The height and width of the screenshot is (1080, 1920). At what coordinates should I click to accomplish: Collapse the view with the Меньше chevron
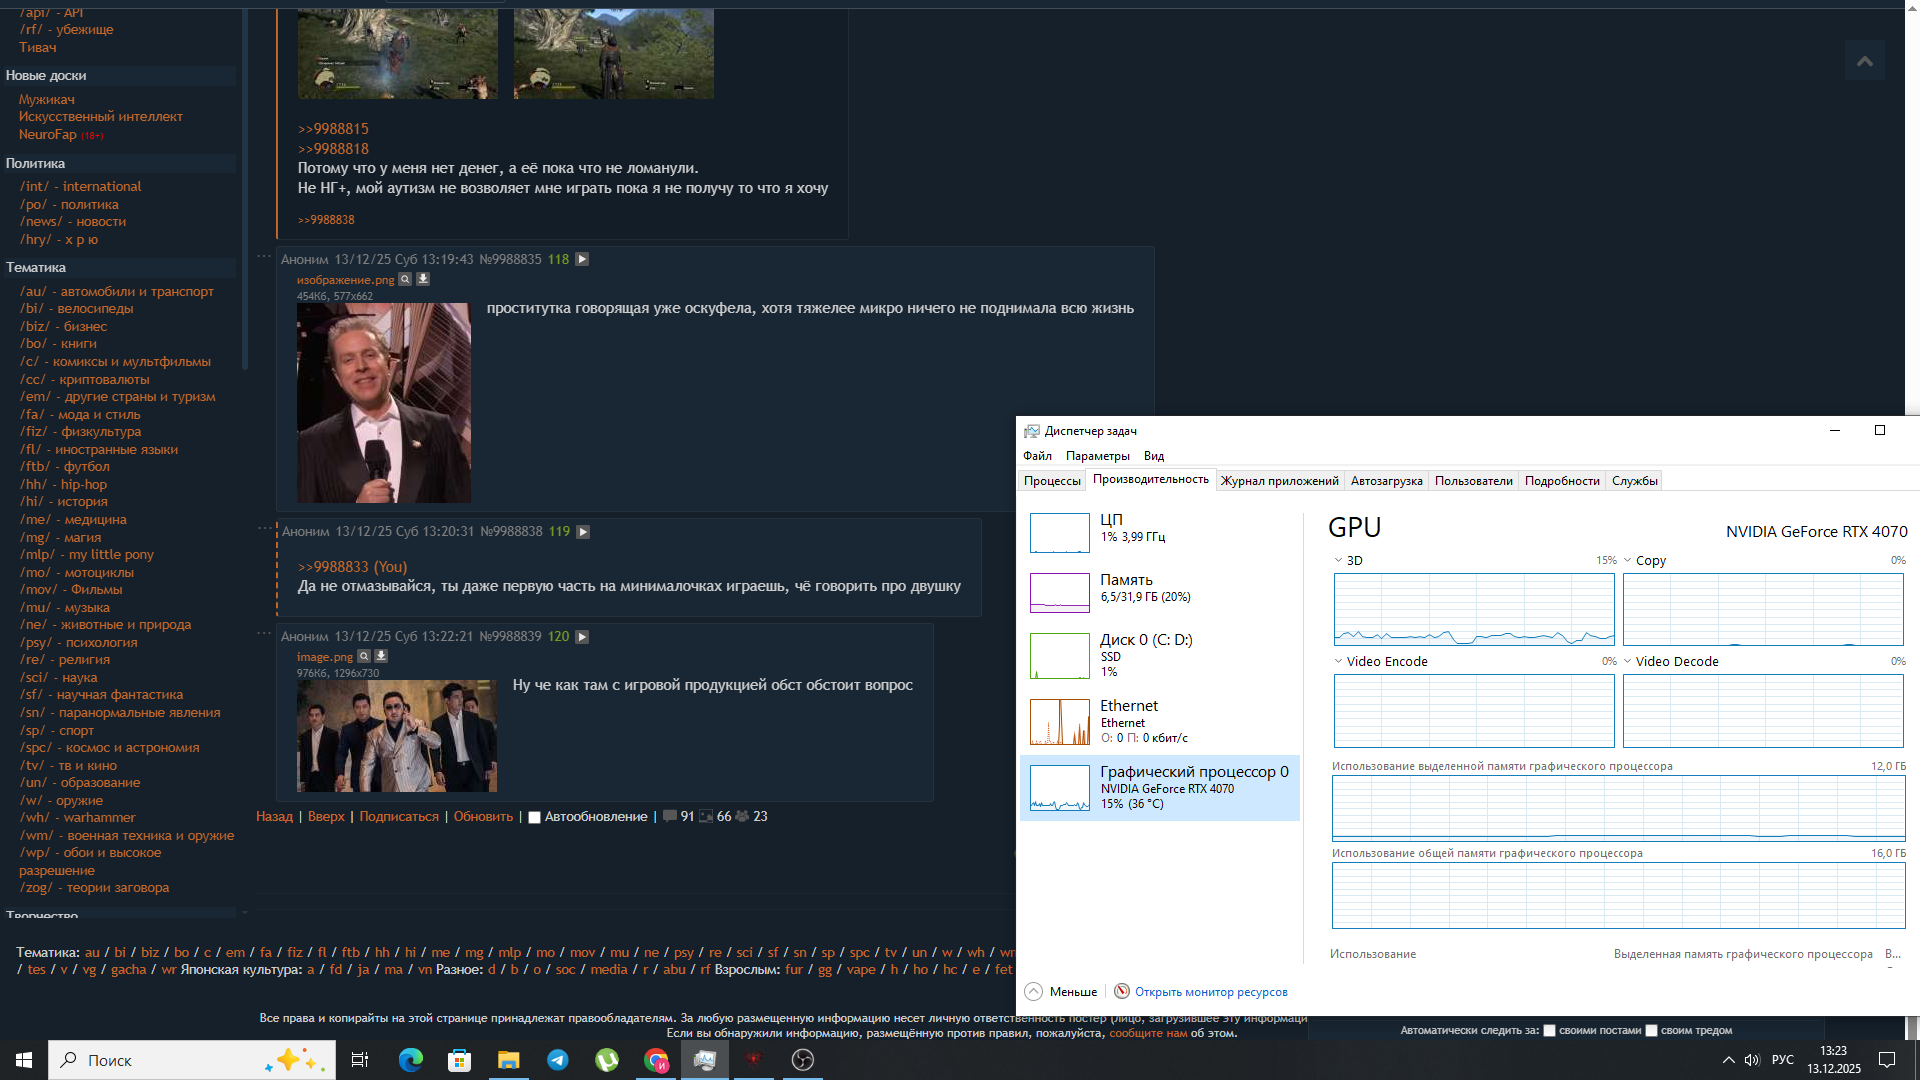pyautogui.click(x=1034, y=991)
